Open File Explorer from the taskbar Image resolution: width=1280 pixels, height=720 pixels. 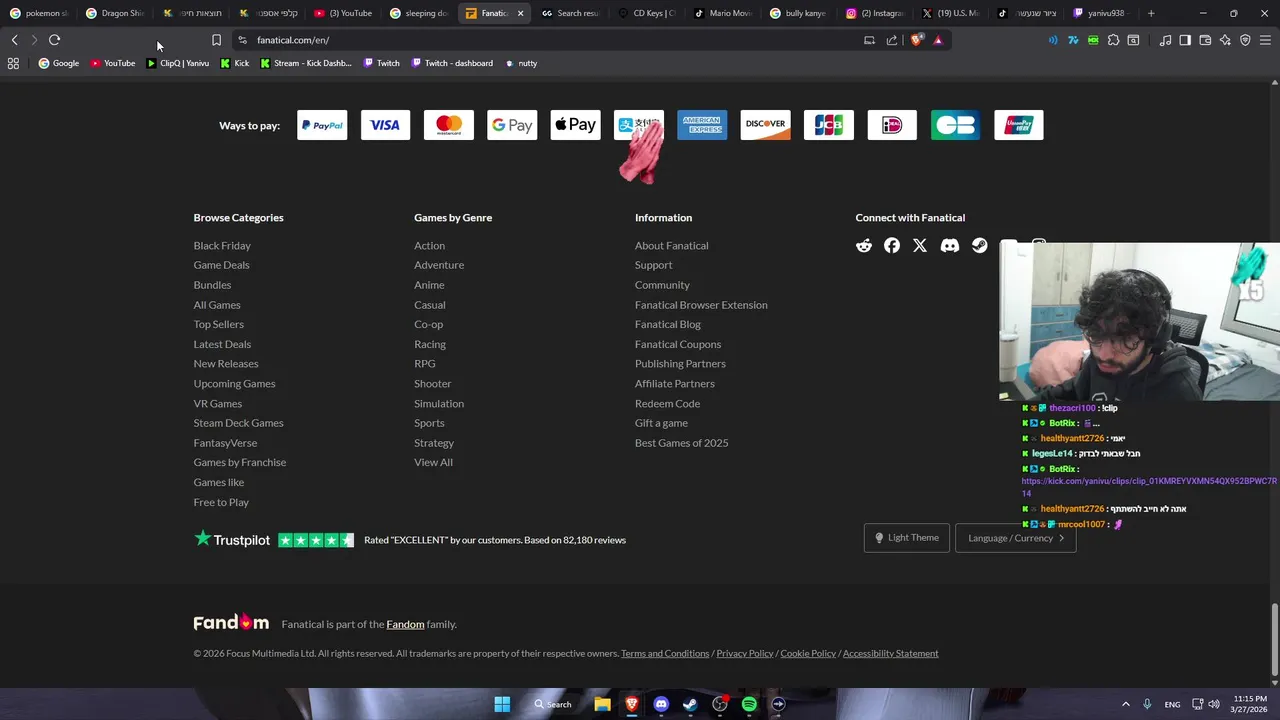coord(602,704)
